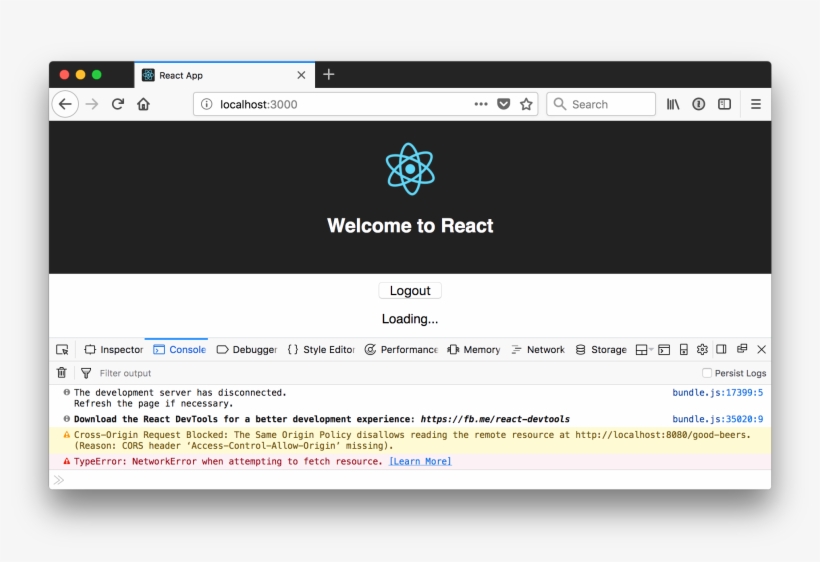Click the forward navigation arrow
This screenshot has width=820, height=562.
pyautogui.click(x=92, y=104)
